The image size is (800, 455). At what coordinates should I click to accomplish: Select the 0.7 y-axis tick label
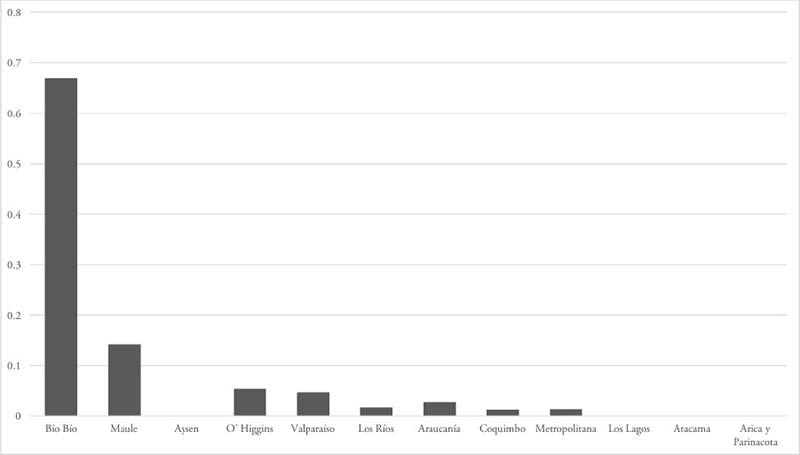pos(16,63)
